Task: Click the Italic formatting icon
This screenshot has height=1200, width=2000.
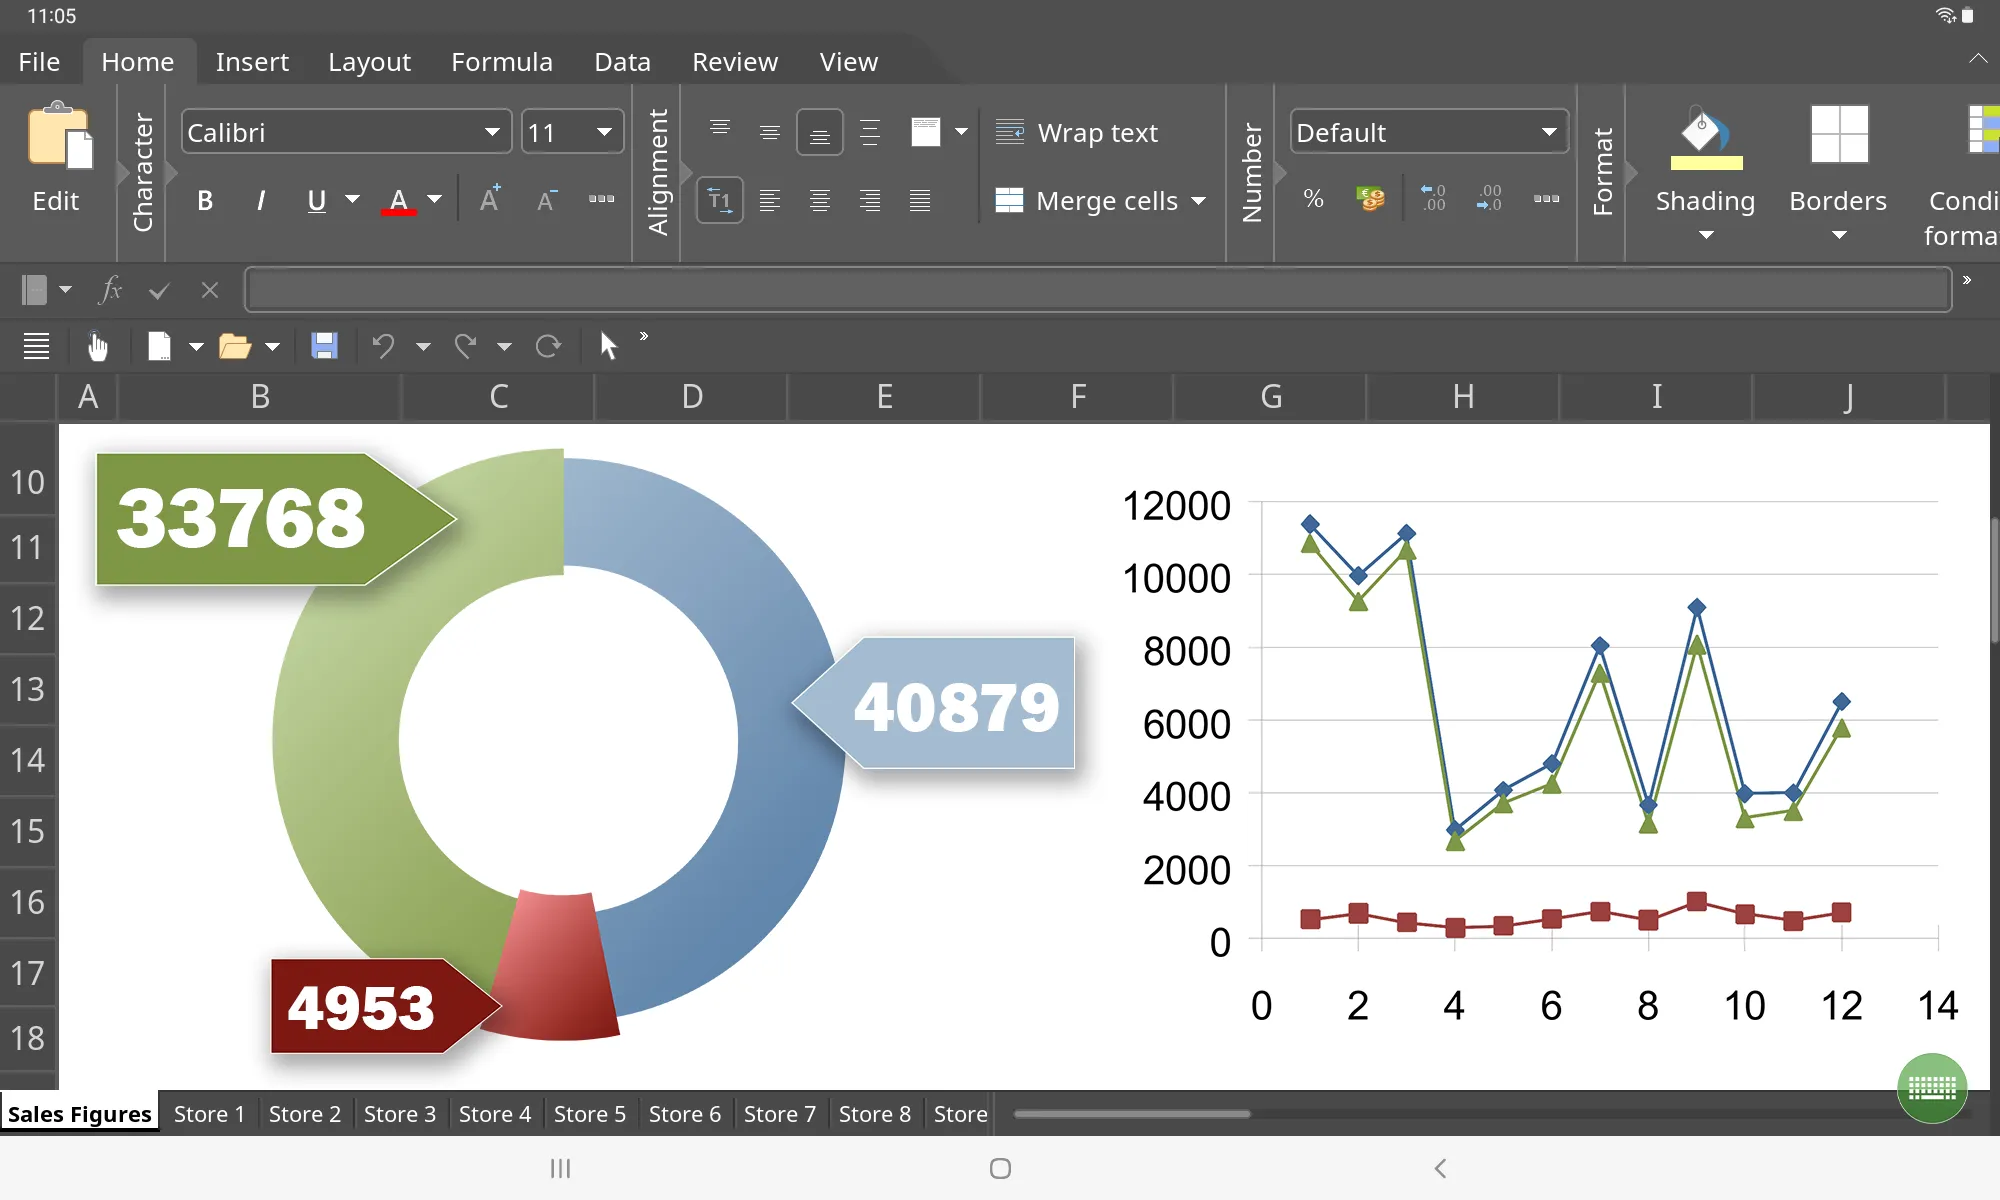Action: (259, 200)
